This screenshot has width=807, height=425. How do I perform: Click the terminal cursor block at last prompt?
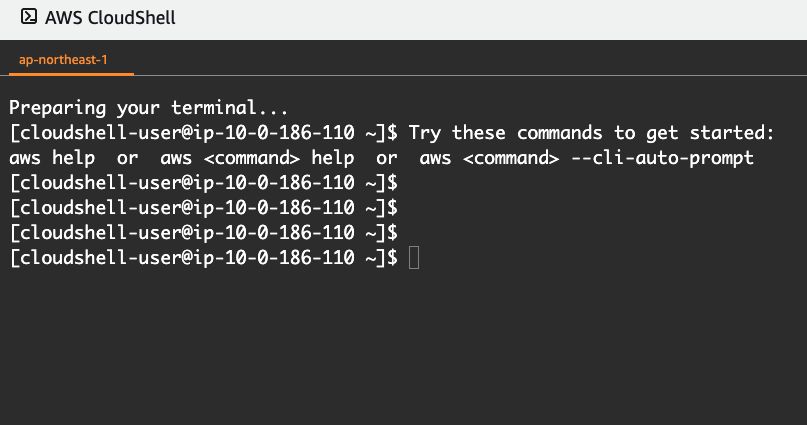tap(414, 257)
